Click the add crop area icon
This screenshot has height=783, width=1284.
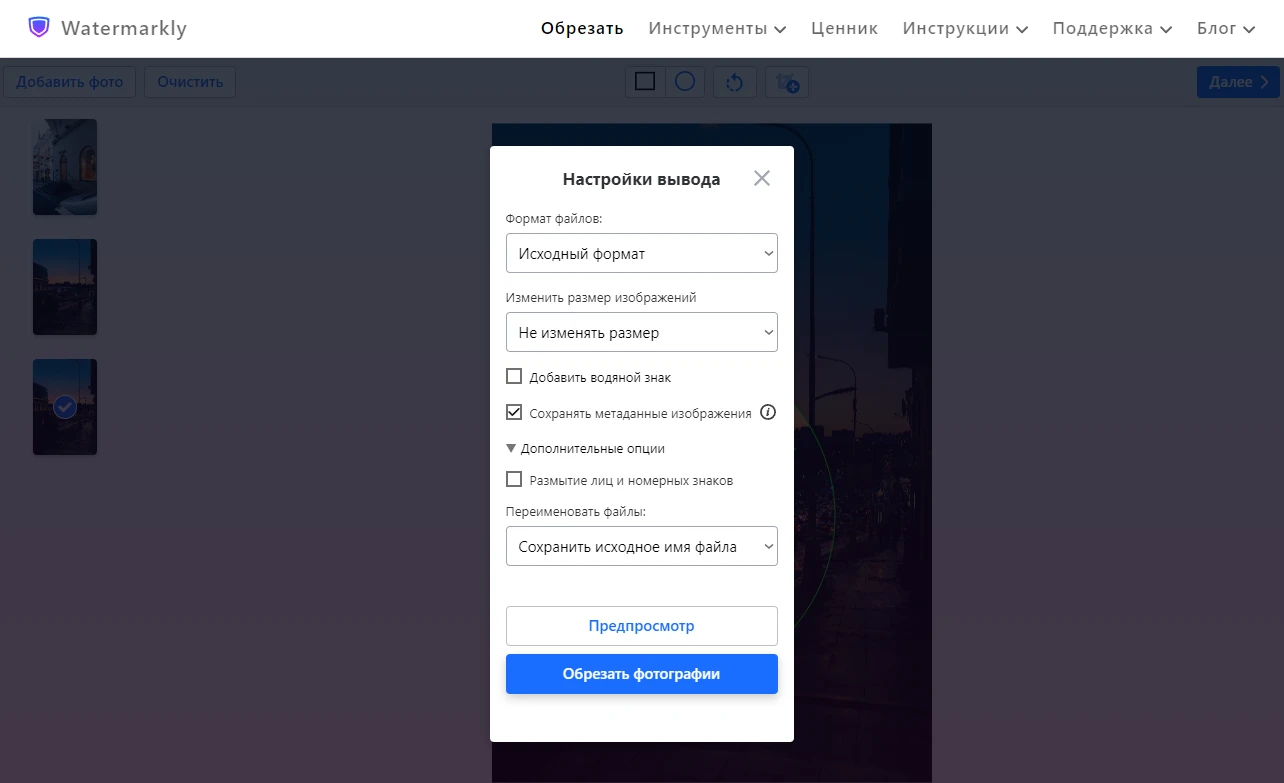[x=787, y=82]
